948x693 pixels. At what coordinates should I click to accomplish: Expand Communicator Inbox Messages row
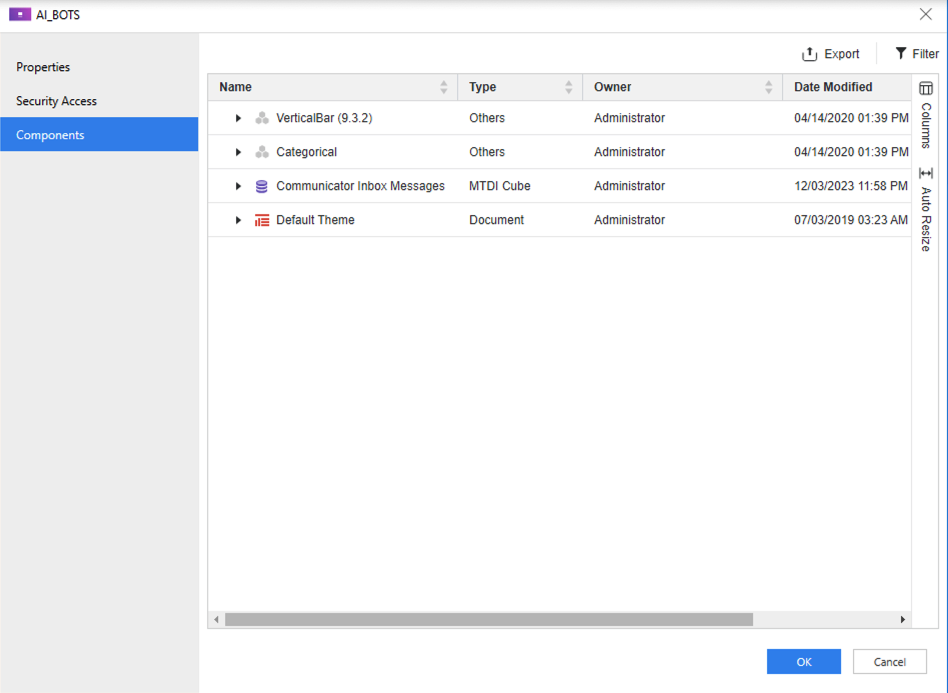pos(238,186)
